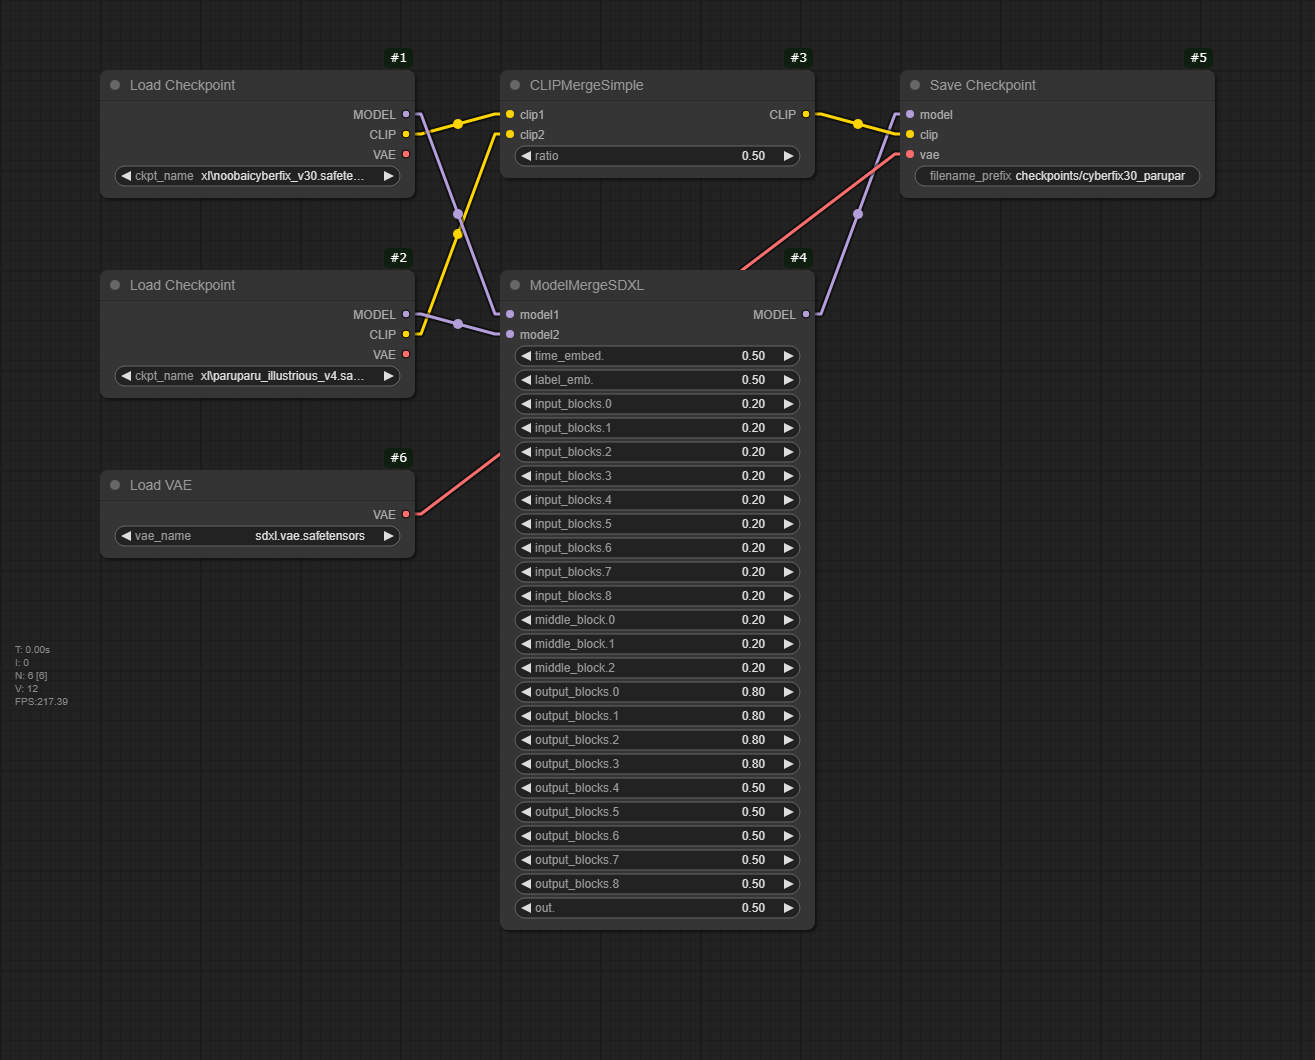Collapse the Save Checkpoint node via title dot
This screenshot has height=1060, width=1315.
click(x=915, y=86)
